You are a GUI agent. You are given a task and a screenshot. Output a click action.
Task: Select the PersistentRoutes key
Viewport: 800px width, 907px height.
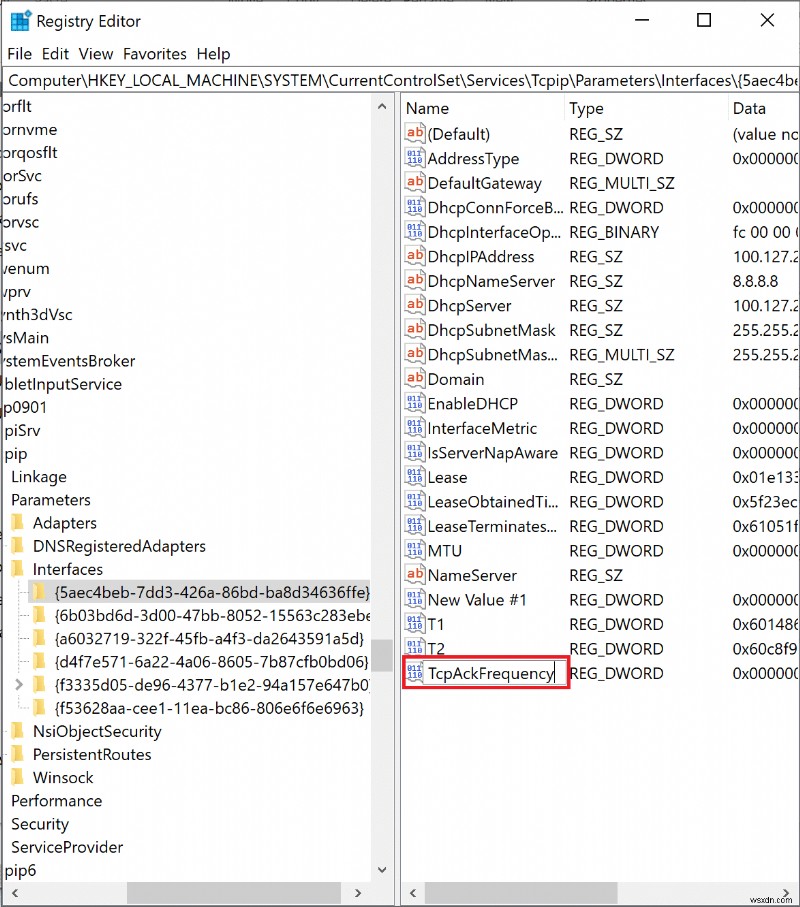(x=92, y=754)
